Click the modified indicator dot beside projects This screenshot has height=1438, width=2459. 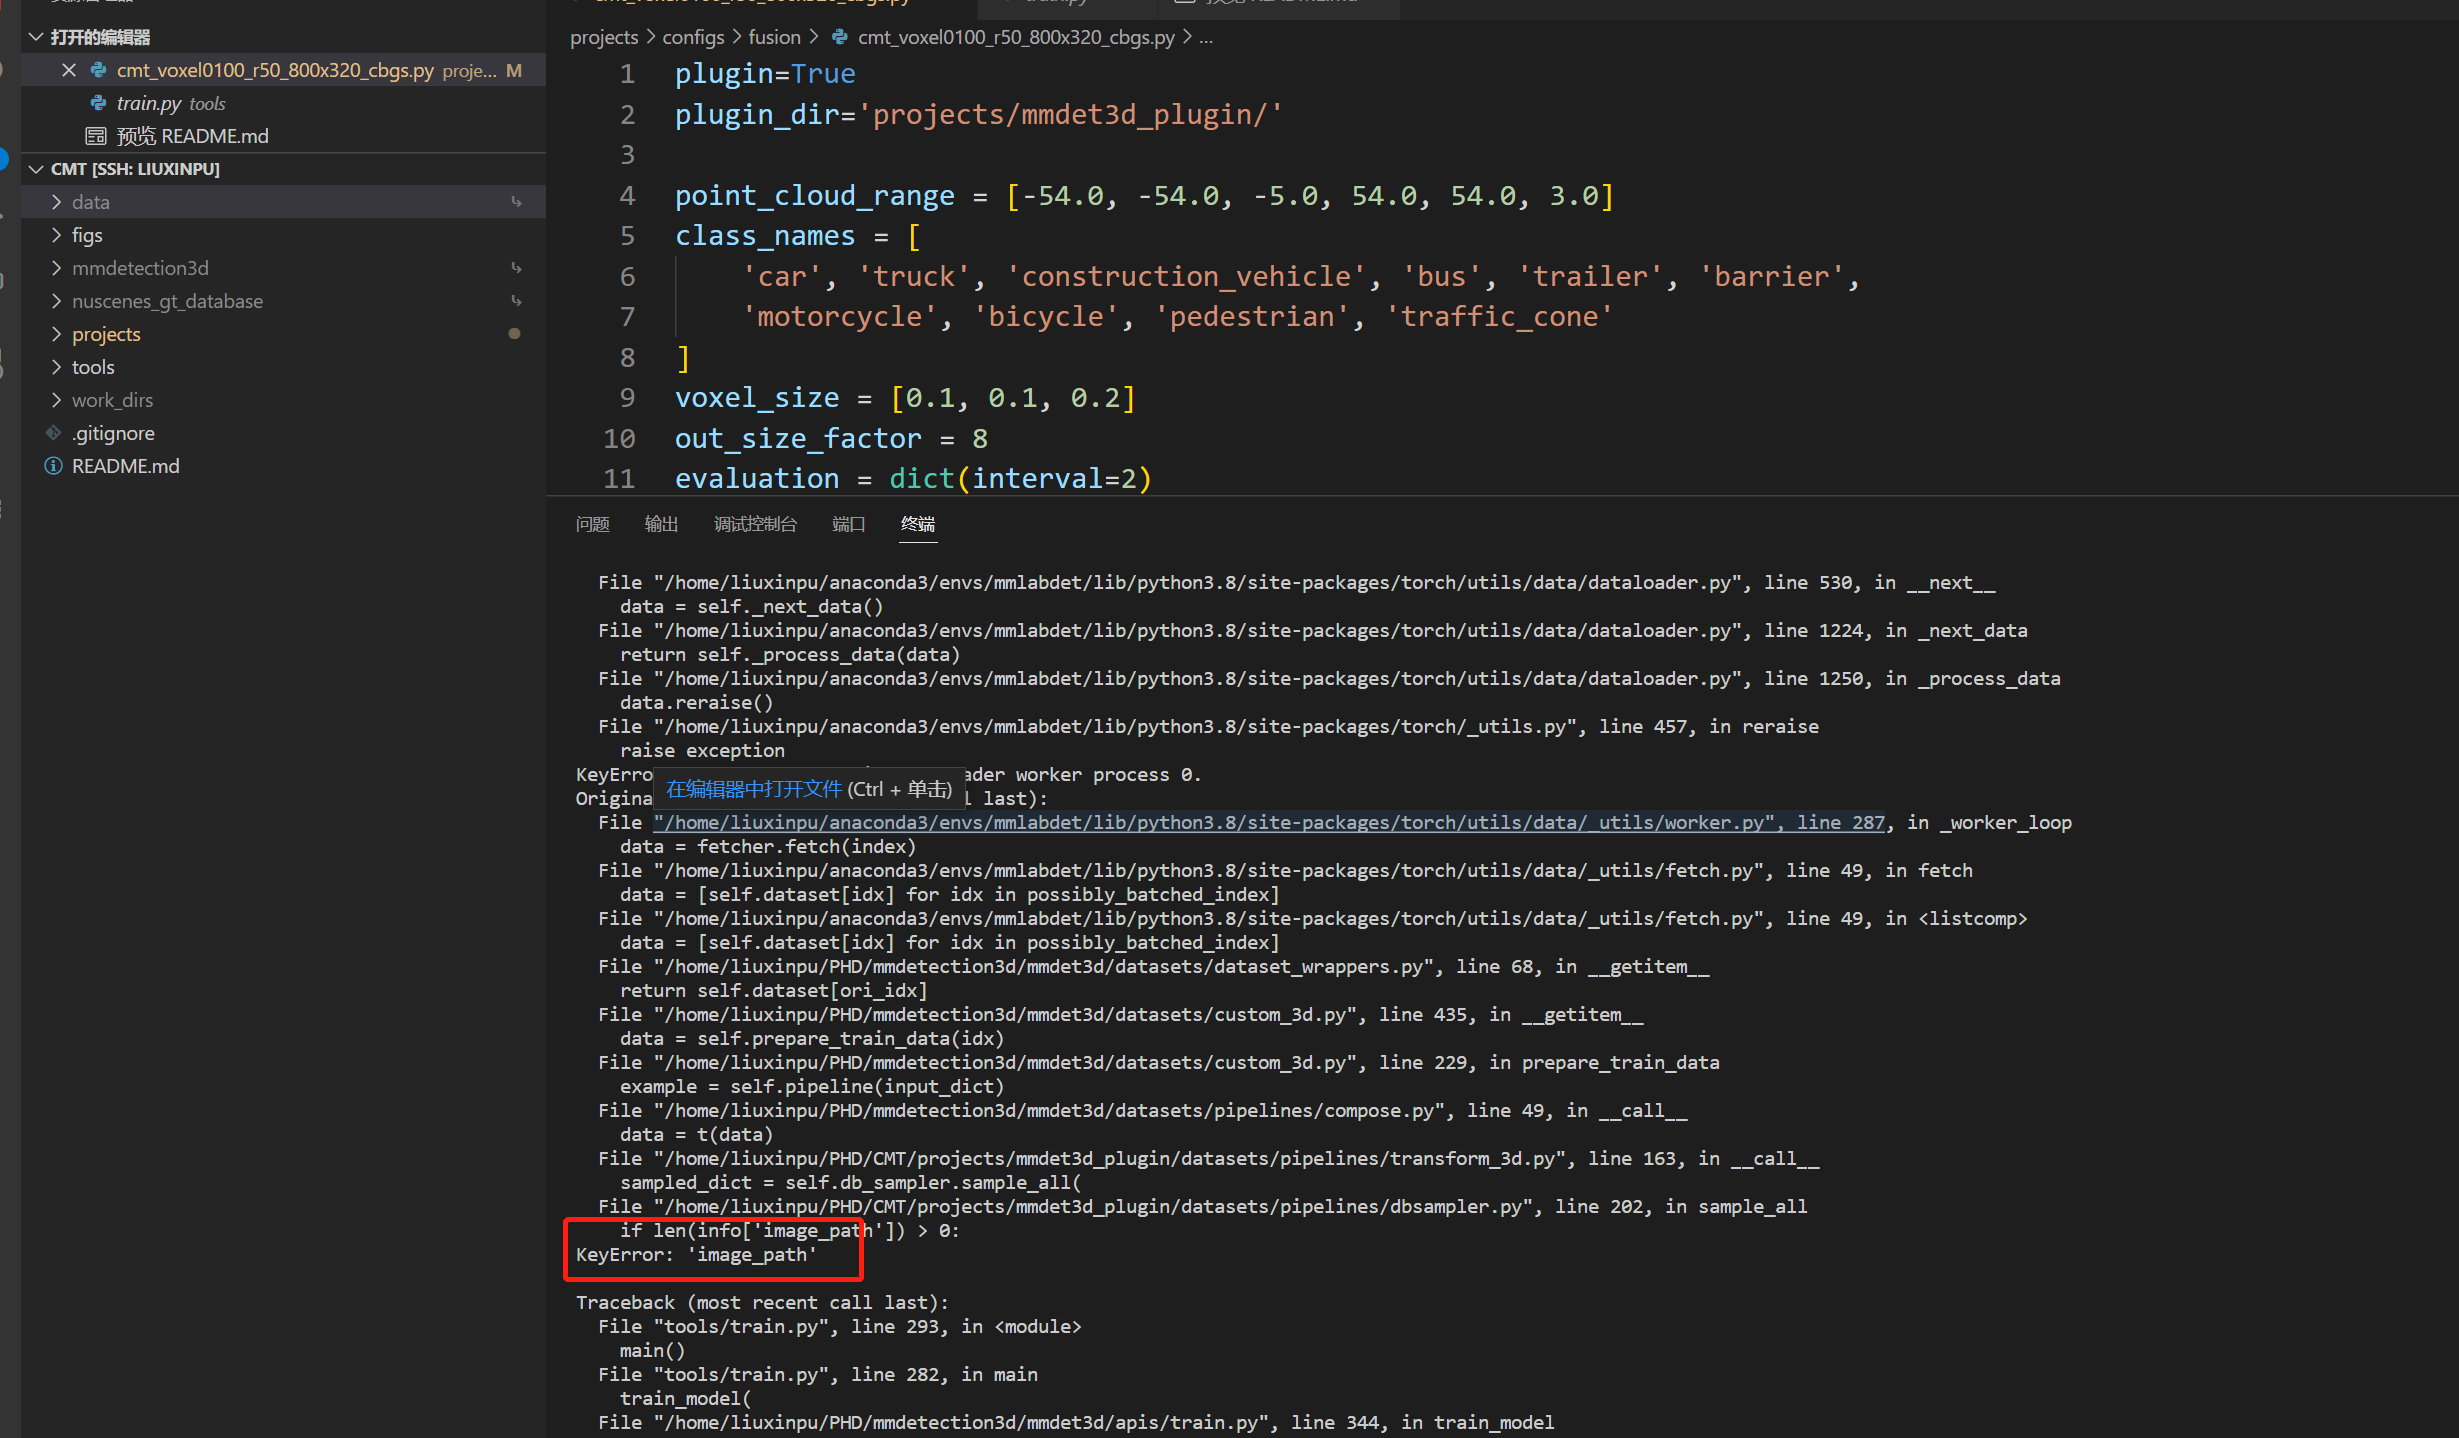point(514,333)
